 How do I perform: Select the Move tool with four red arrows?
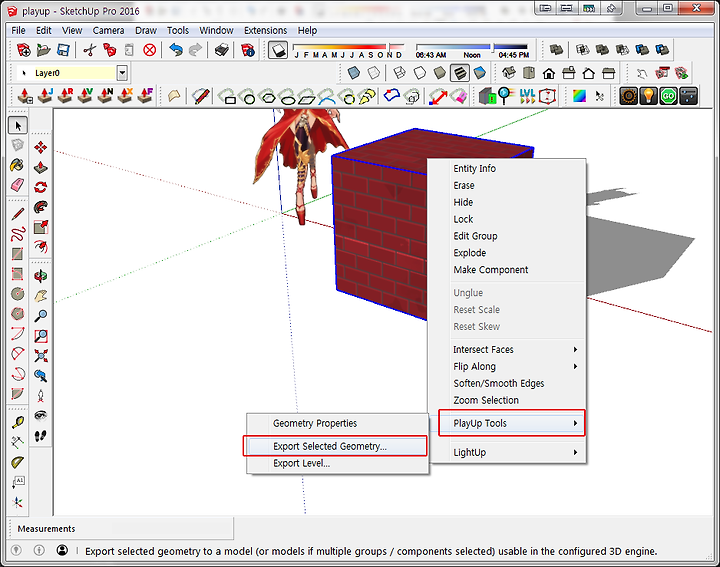point(40,147)
